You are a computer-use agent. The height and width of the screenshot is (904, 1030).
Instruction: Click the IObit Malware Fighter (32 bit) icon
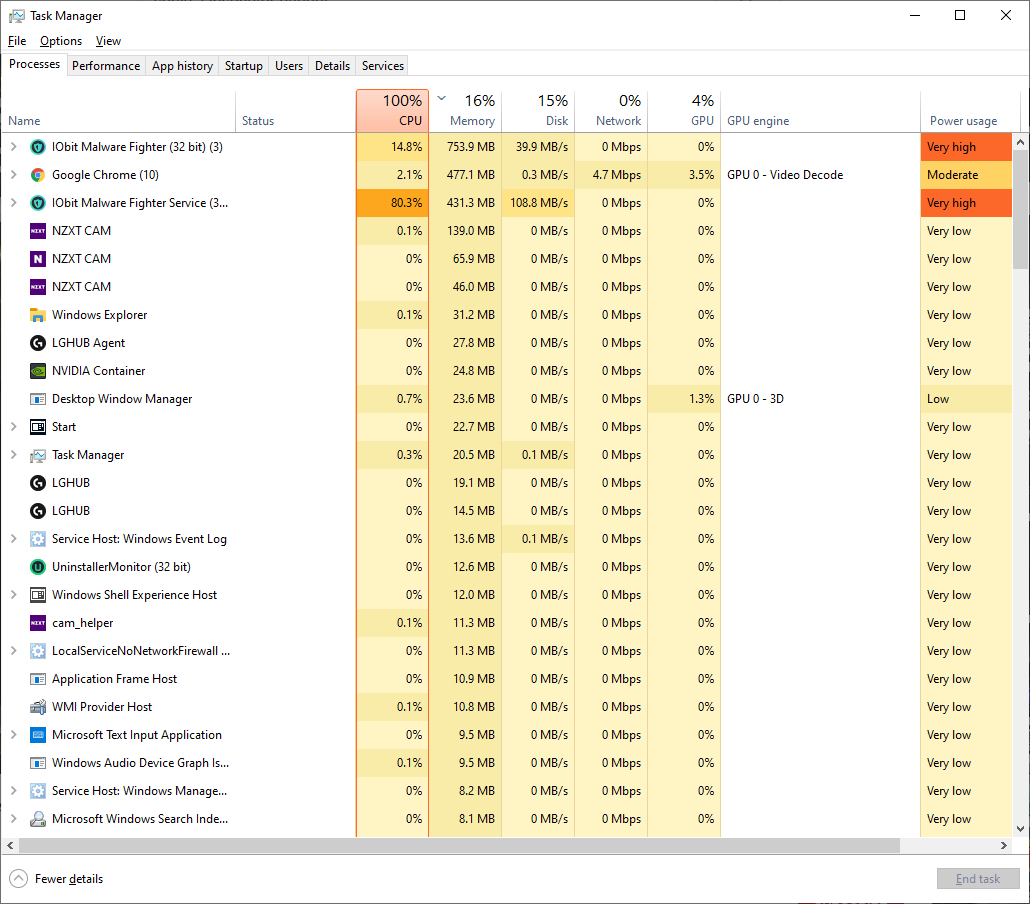(38, 147)
